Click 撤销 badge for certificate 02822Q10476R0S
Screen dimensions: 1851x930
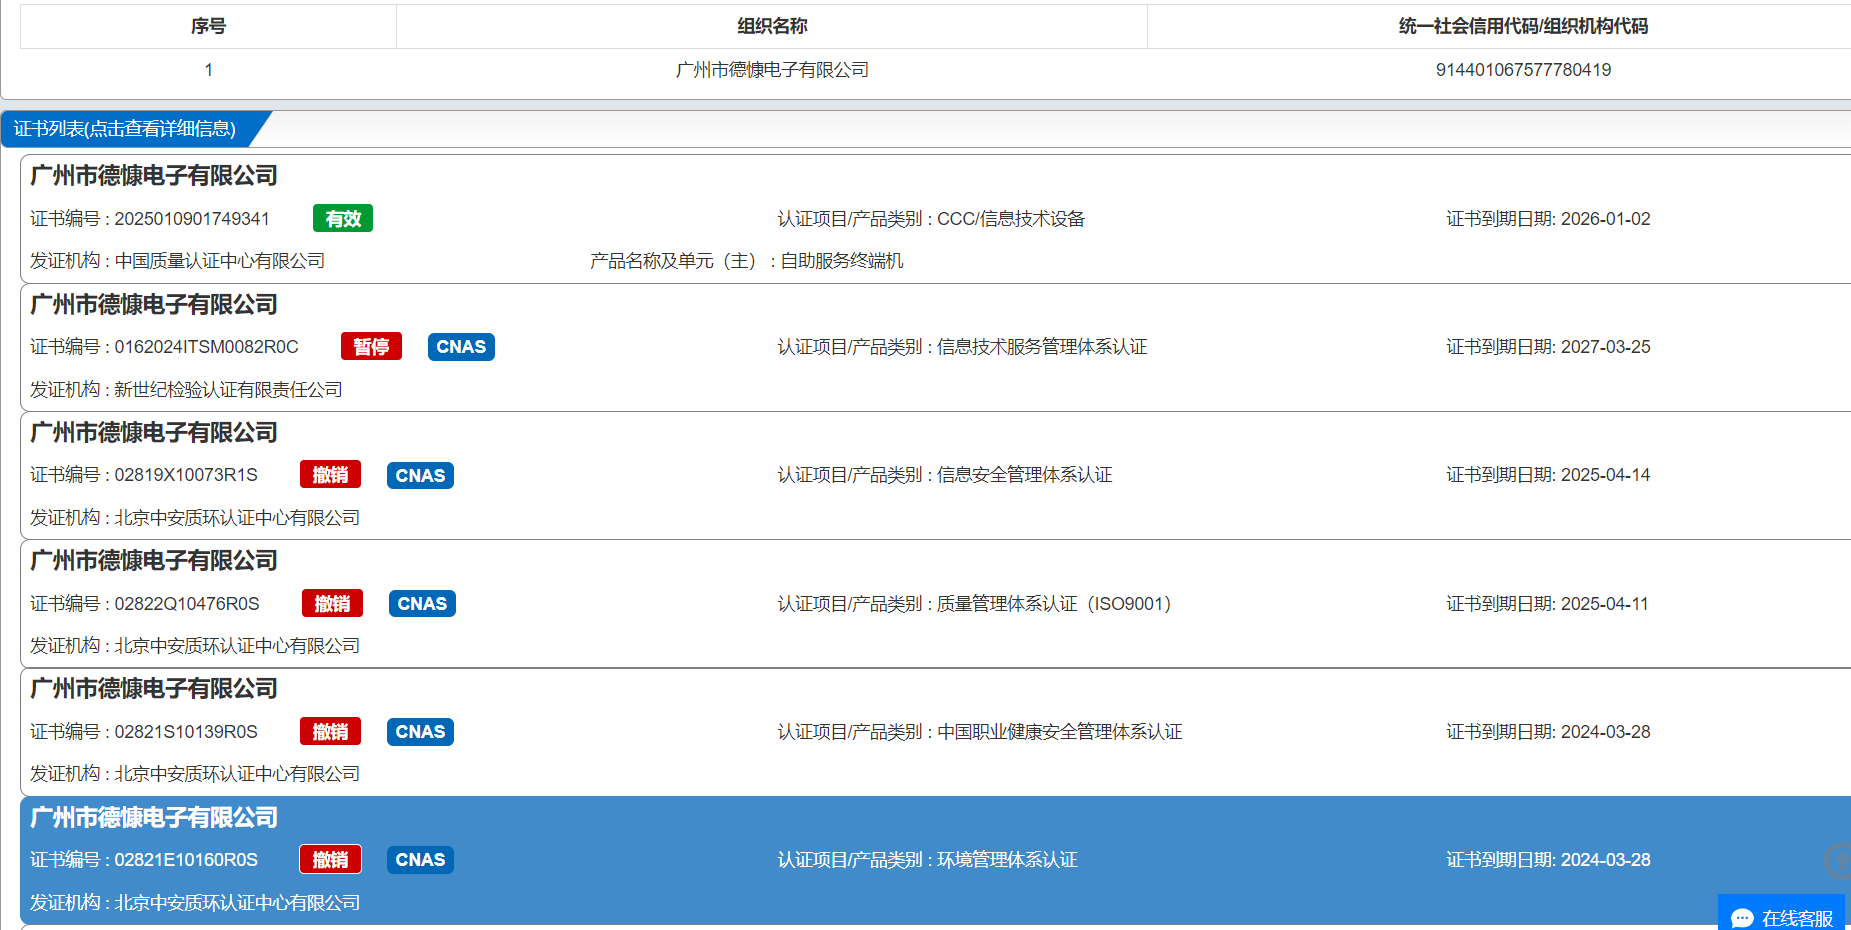pos(332,603)
